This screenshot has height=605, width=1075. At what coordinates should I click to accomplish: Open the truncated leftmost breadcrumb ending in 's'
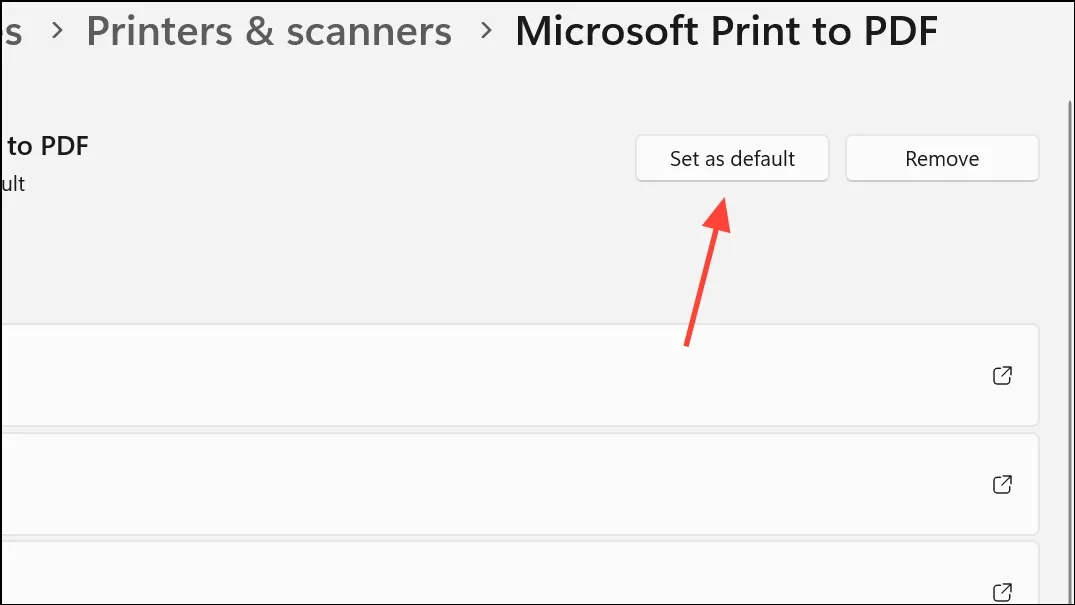pos(12,32)
